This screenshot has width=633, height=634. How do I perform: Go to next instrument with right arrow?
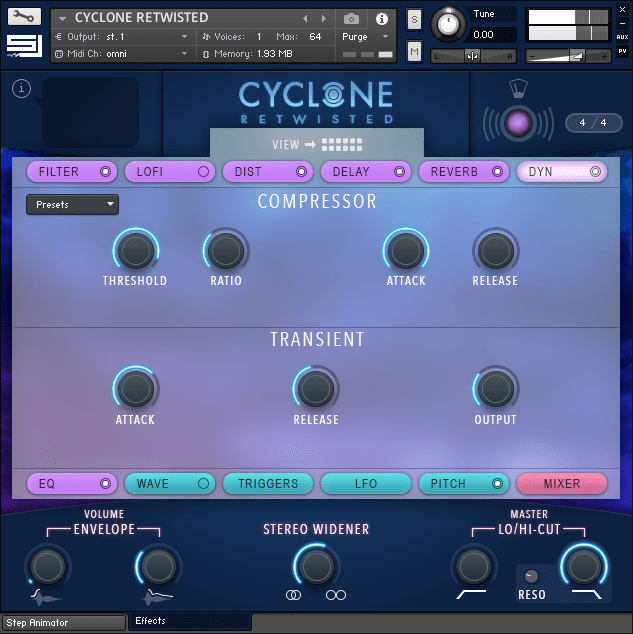323,19
